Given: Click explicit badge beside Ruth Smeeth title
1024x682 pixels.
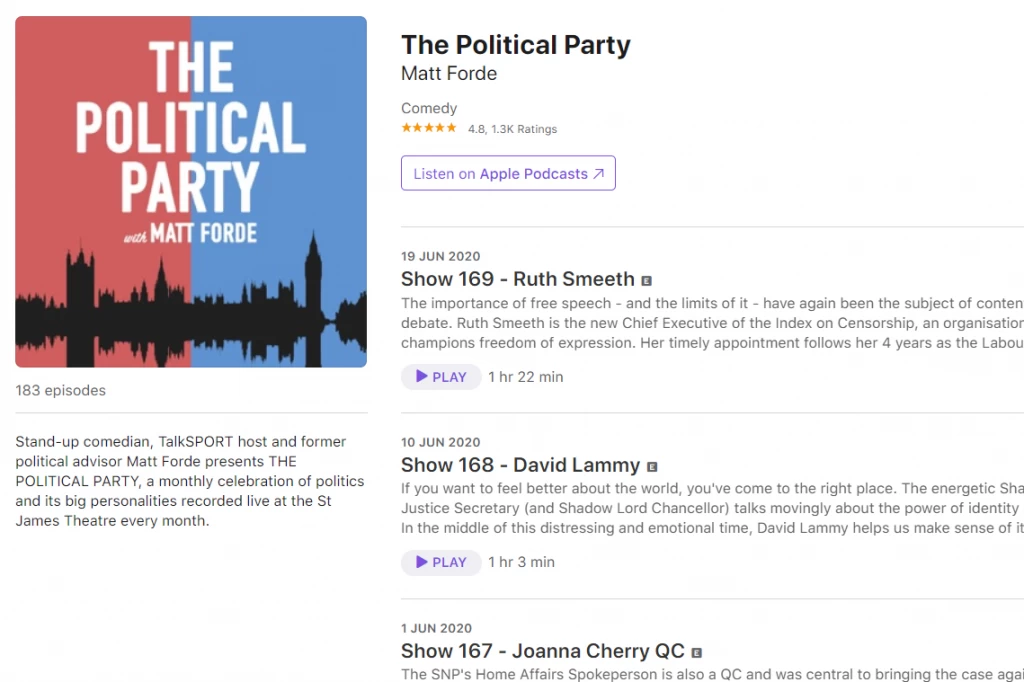Looking at the screenshot, I should 647,281.
